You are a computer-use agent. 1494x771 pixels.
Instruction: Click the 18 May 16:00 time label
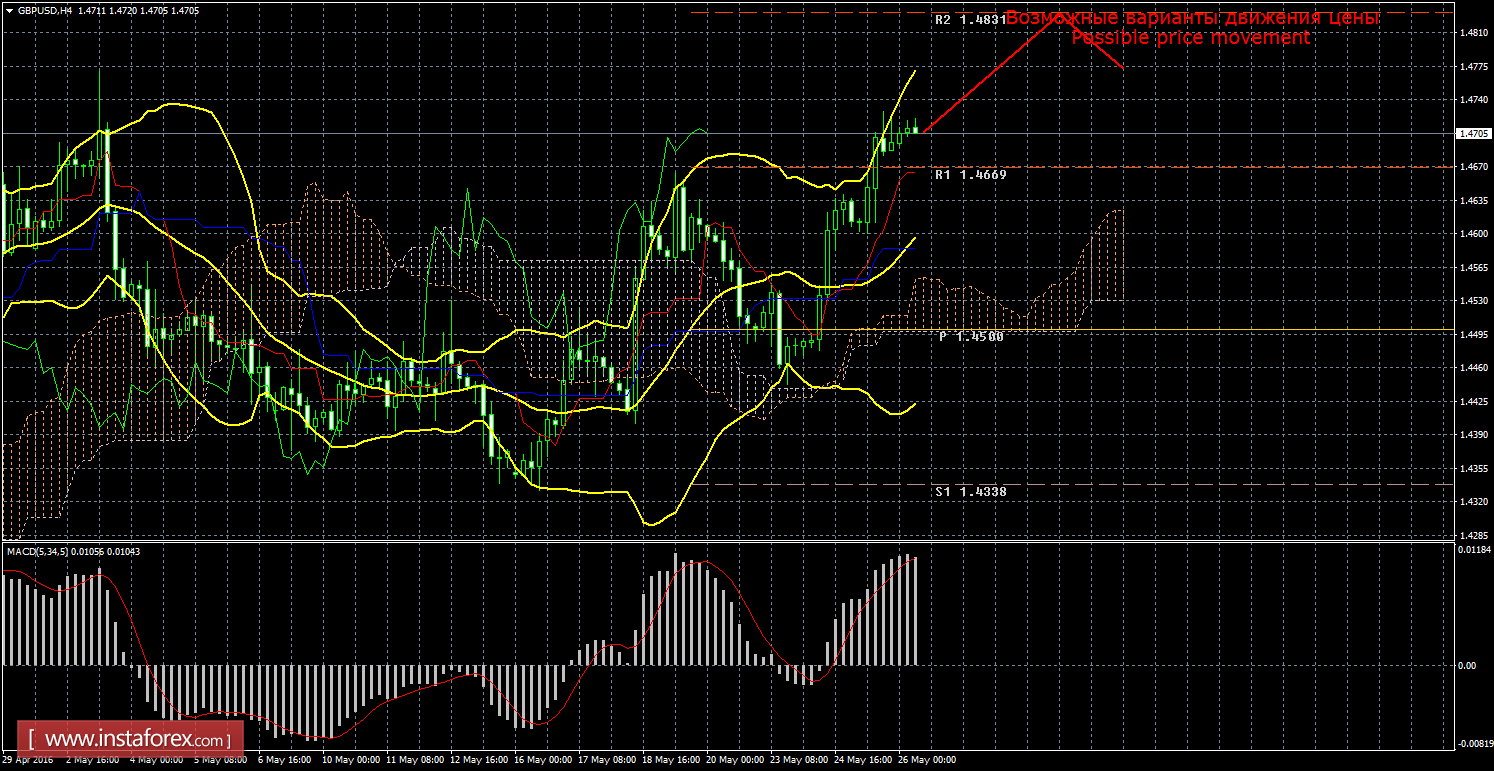click(669, 759)
